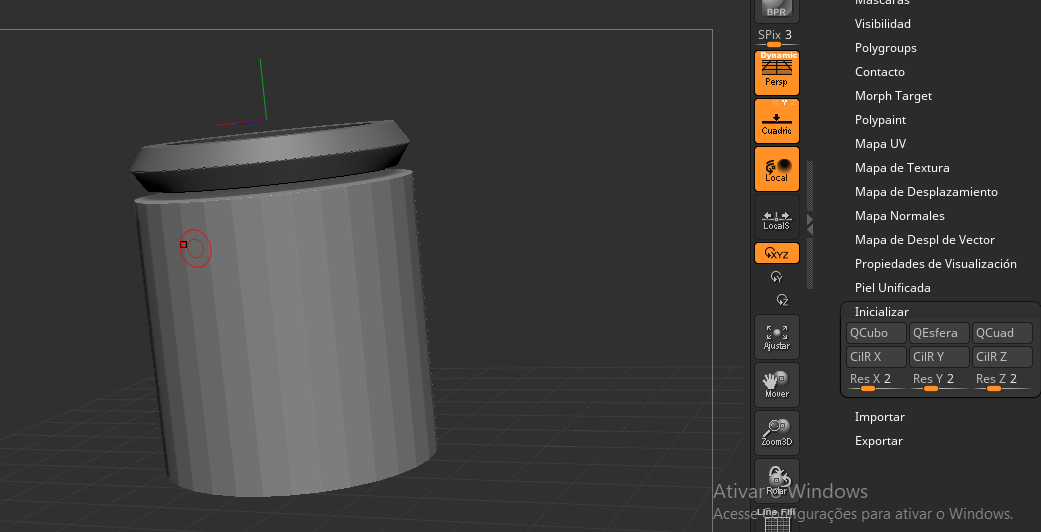
Task: Click the Mover navigation icon
Action: coord(777,385)
